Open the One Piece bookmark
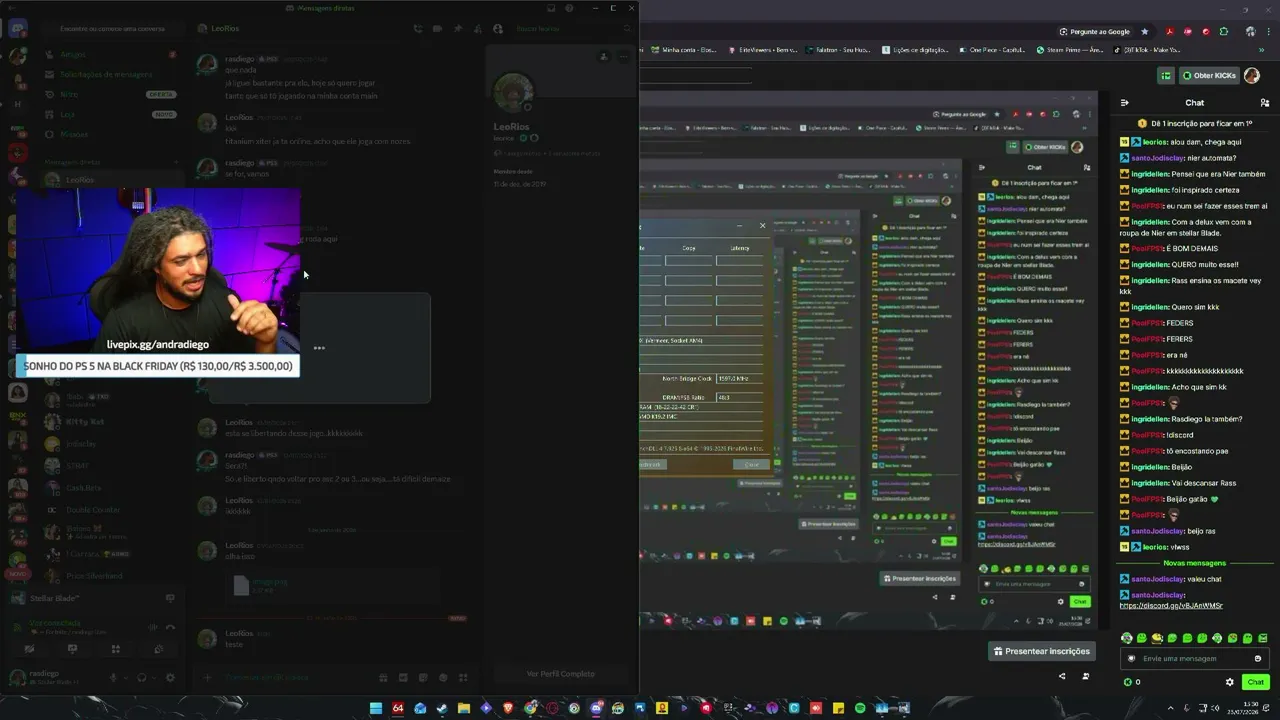The width and height of the screenshot is (1280, 720). tap(990, 49)
